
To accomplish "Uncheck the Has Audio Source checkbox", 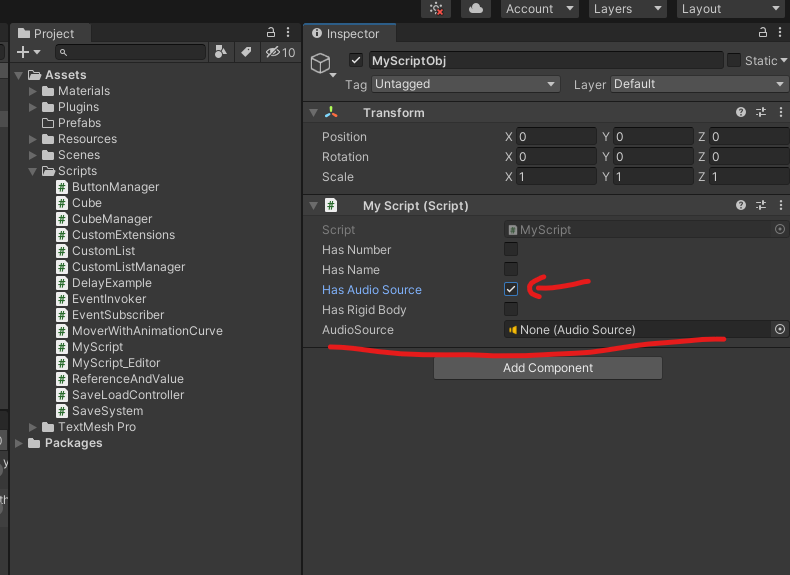I will 511,289.
